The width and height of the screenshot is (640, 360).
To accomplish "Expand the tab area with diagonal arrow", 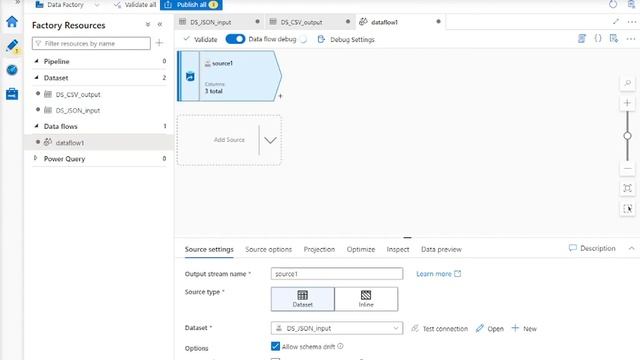I will click(616, 21).
